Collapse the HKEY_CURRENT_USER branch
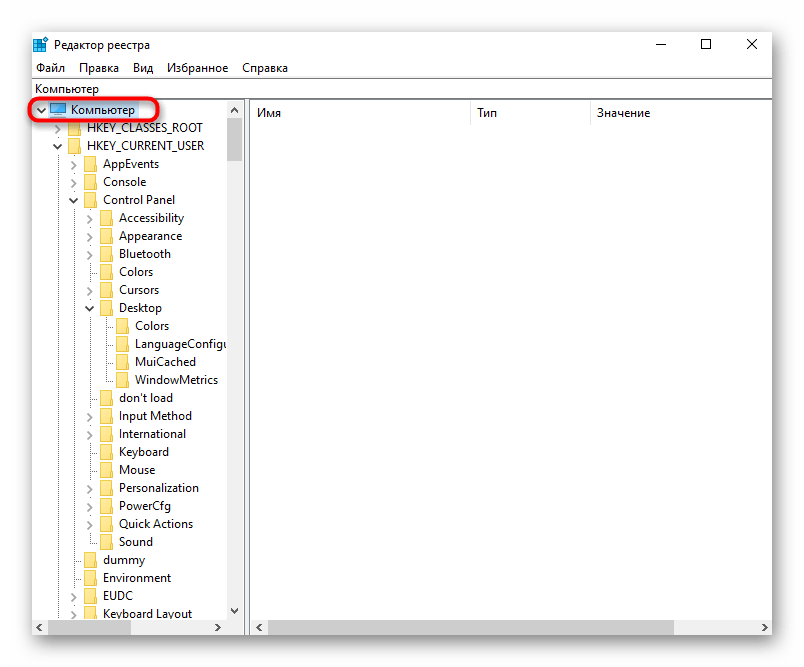Screen dimensions: 804x667 (58, 146)
